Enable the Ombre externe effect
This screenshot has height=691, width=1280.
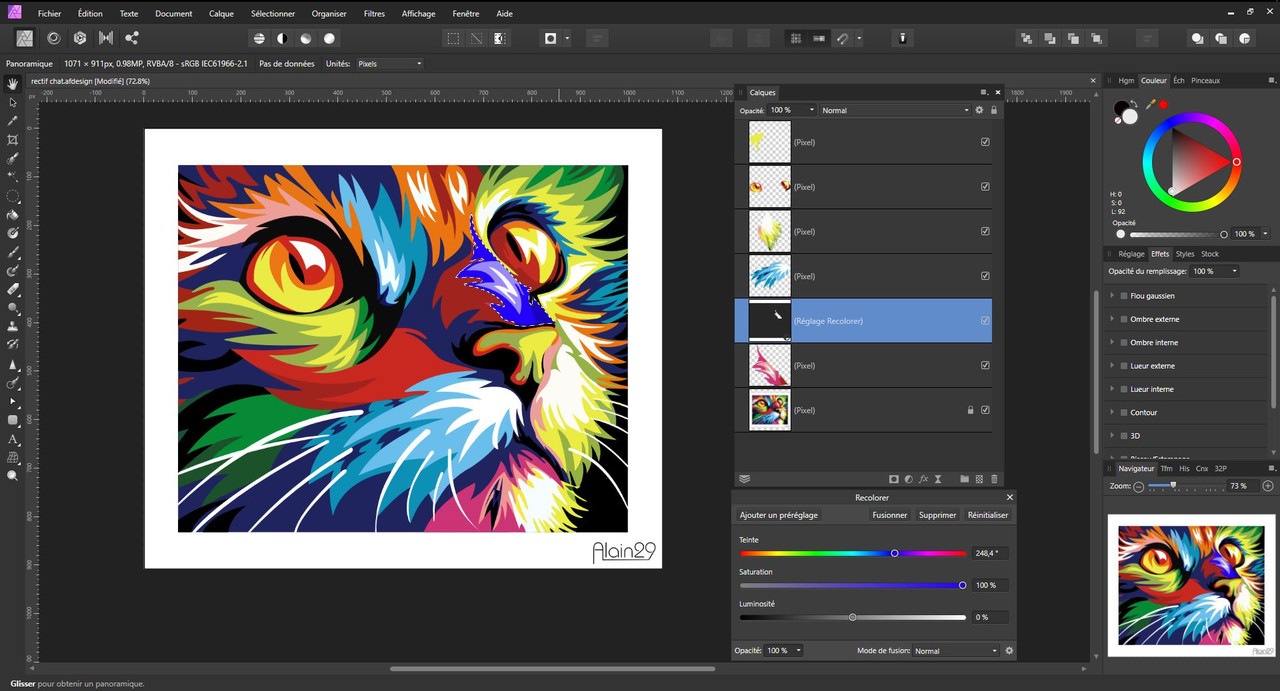[1124, 319]
